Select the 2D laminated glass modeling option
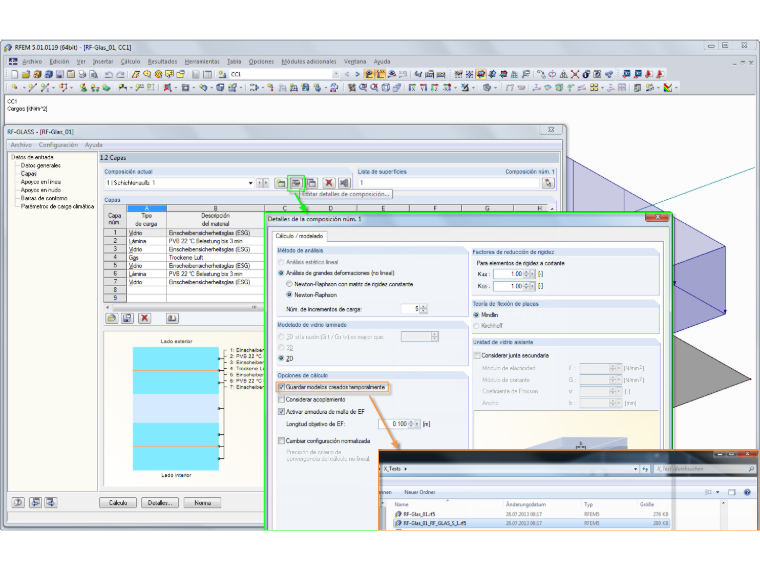760x570 pixels. tap(281, 358)
